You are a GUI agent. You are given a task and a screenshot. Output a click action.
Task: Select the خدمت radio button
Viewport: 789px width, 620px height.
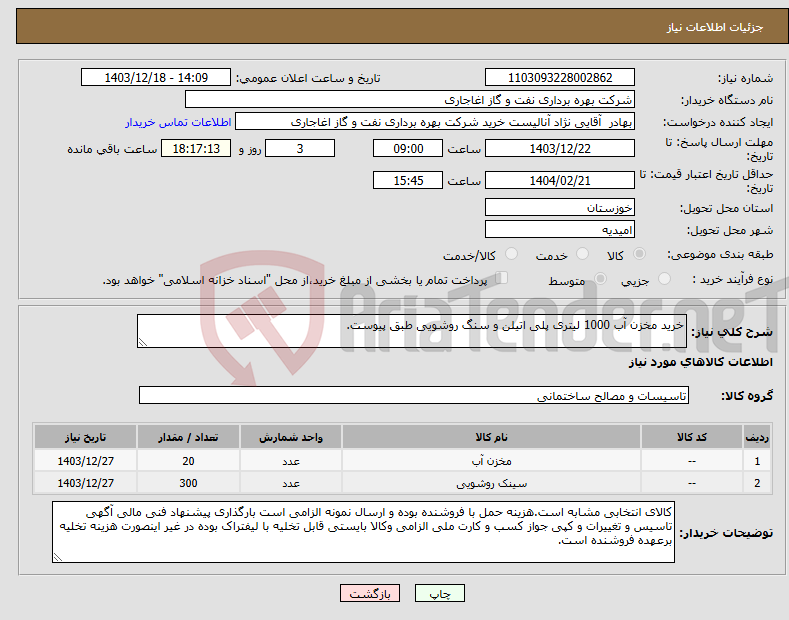coord(582,254)
